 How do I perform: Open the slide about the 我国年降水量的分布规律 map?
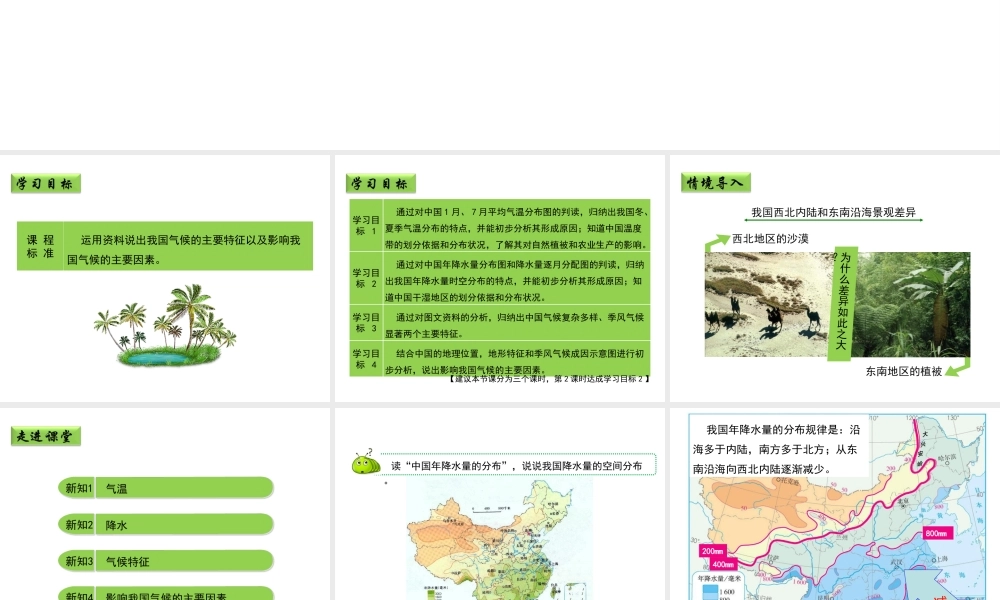(835, 504)
